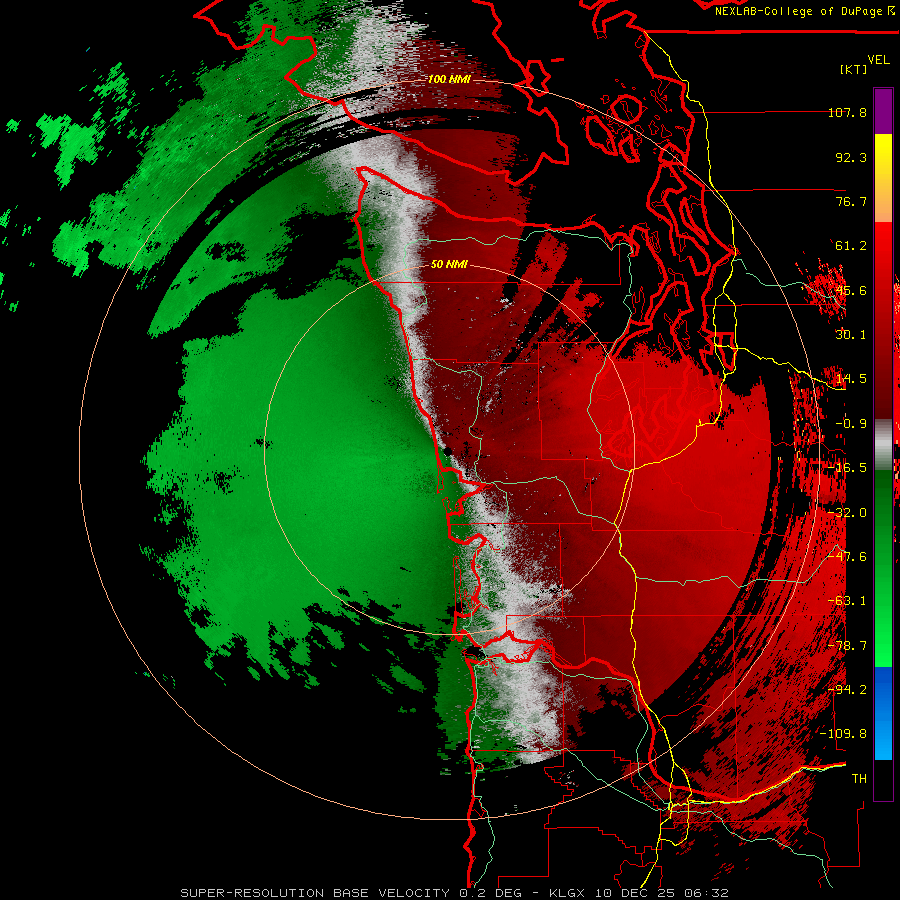Click the -78.7 legend value
900x900 pixels.
[847, 646]
